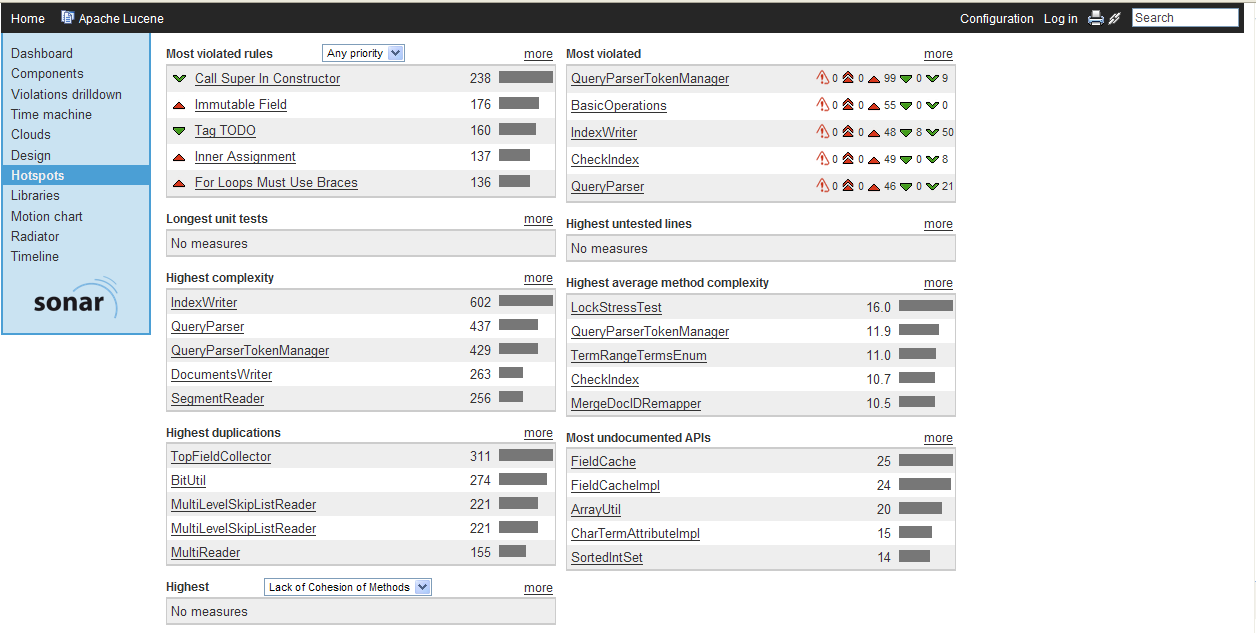
Task: Click the Apache Lucene project icon
Action: click(68, 18)
